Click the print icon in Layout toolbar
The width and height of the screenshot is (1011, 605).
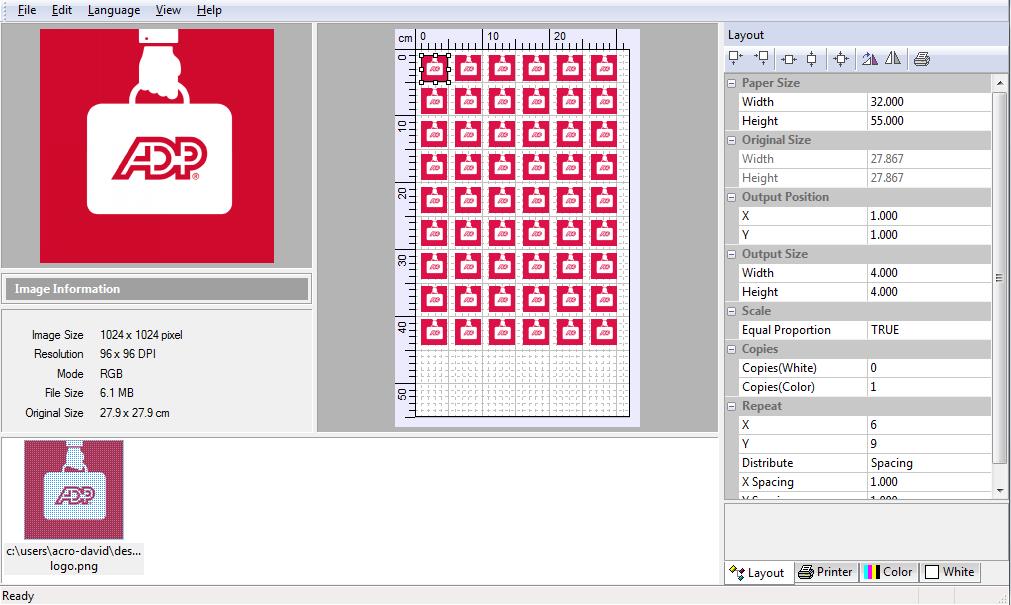[x=921, y=58]
